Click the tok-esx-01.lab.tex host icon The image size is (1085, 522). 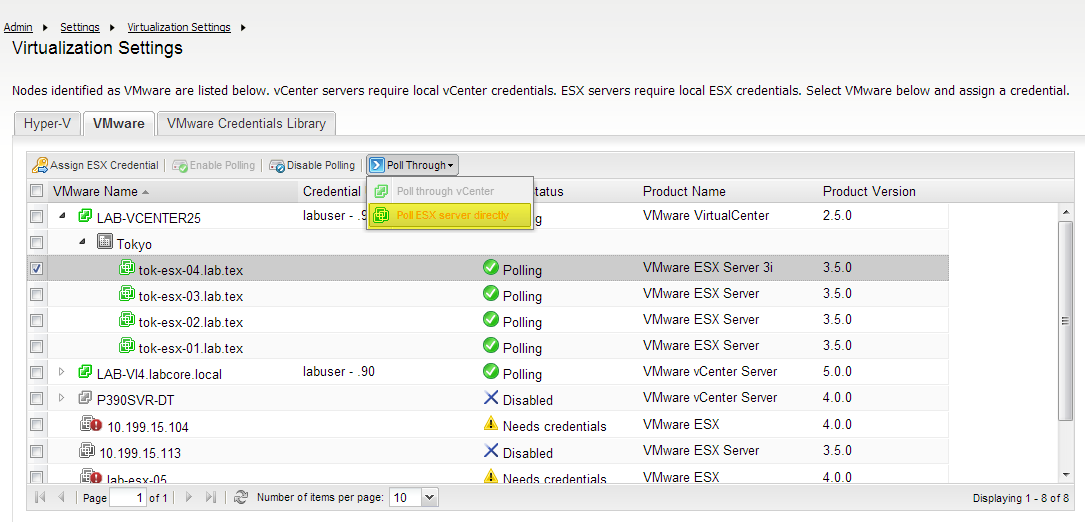[x=127, y=345]
